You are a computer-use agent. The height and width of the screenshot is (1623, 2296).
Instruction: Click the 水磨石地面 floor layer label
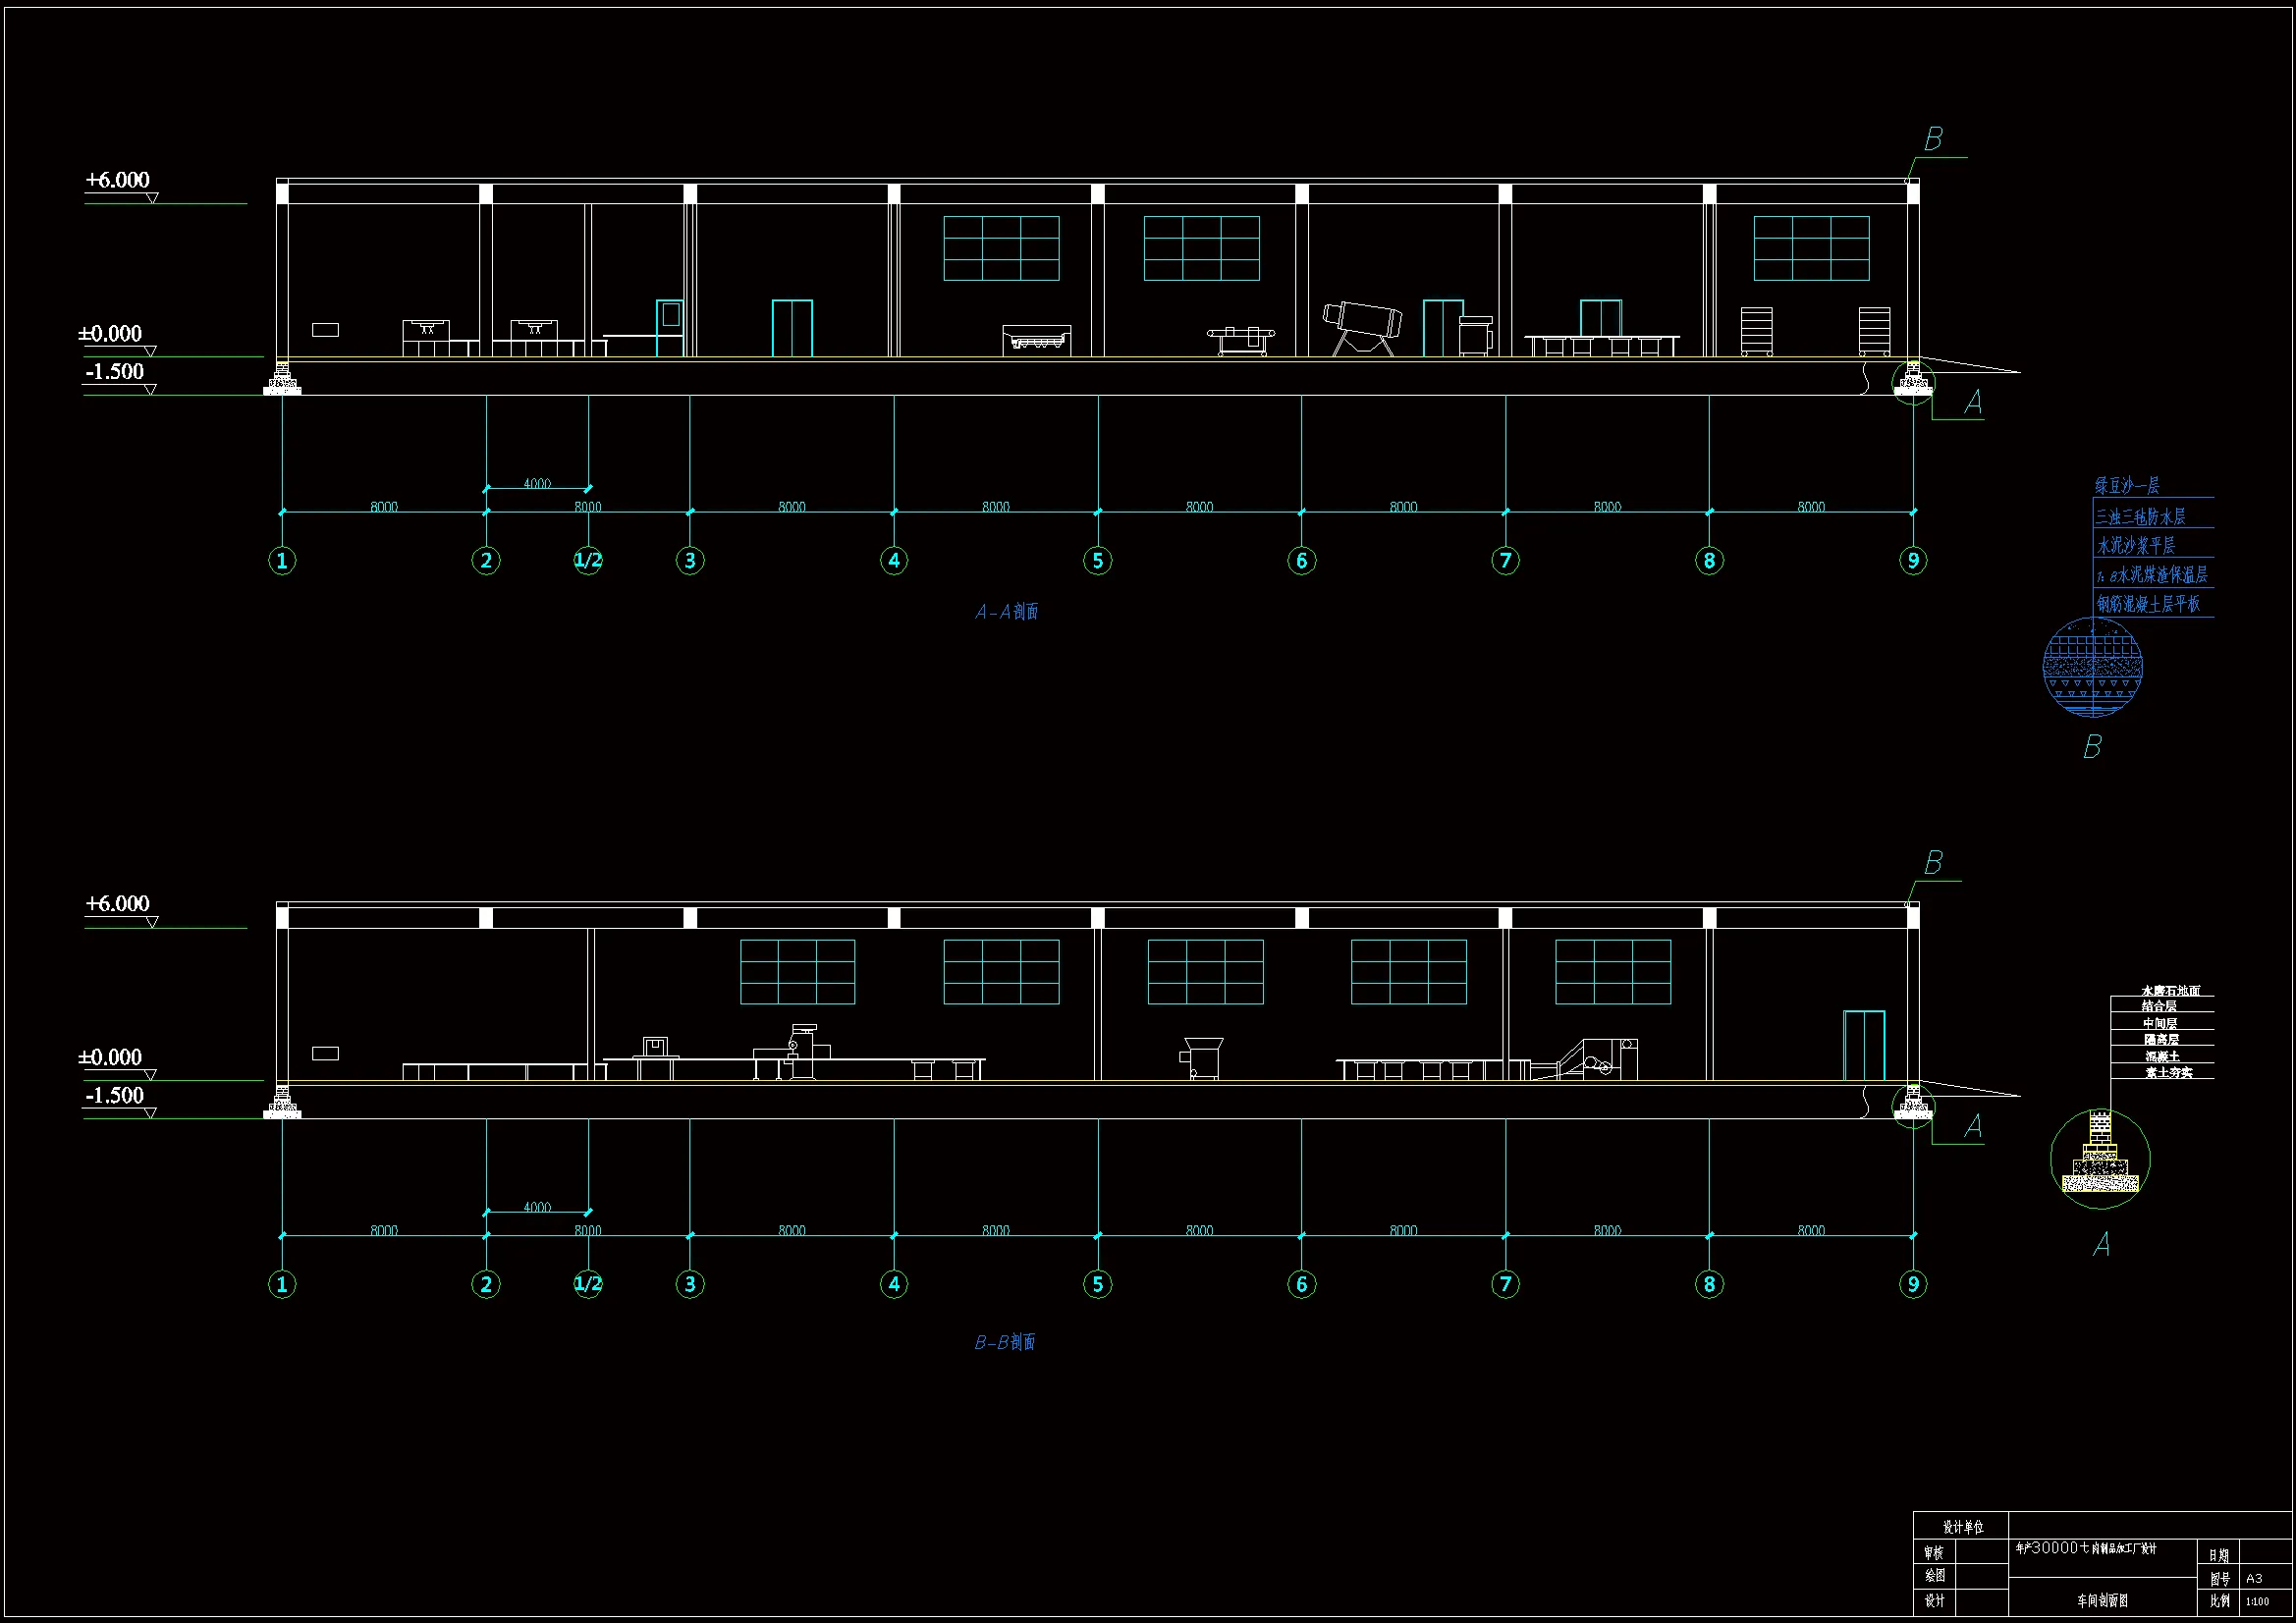tap(2170, 990)
